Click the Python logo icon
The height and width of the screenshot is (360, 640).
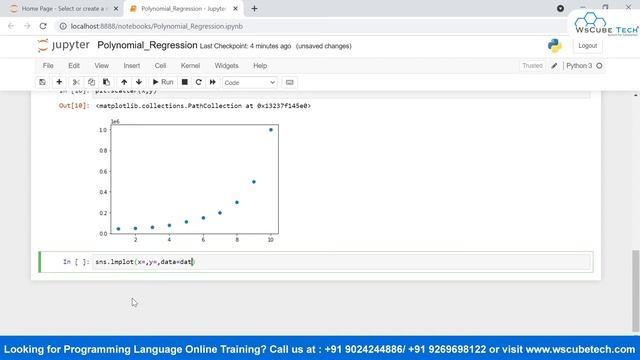pyautogui.click(x=555, y=46)
